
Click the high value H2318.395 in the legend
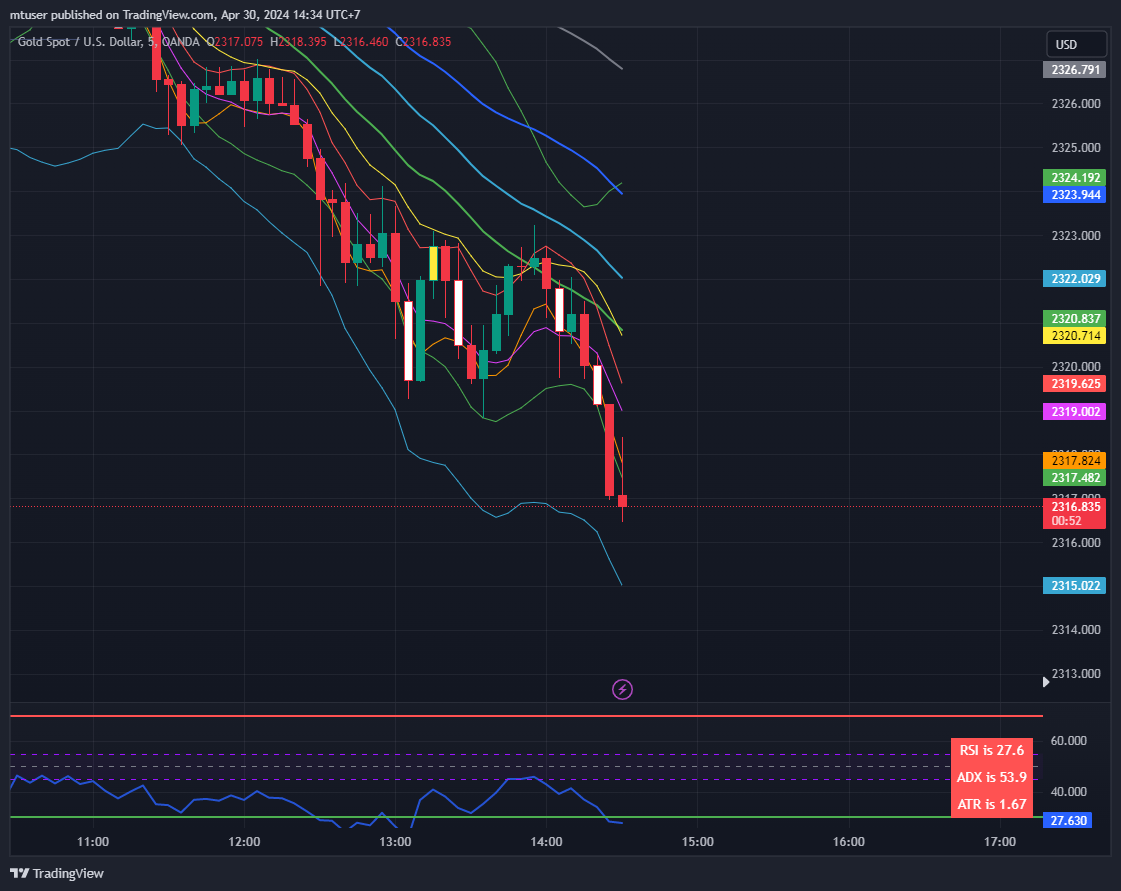(x=298, y=41)
